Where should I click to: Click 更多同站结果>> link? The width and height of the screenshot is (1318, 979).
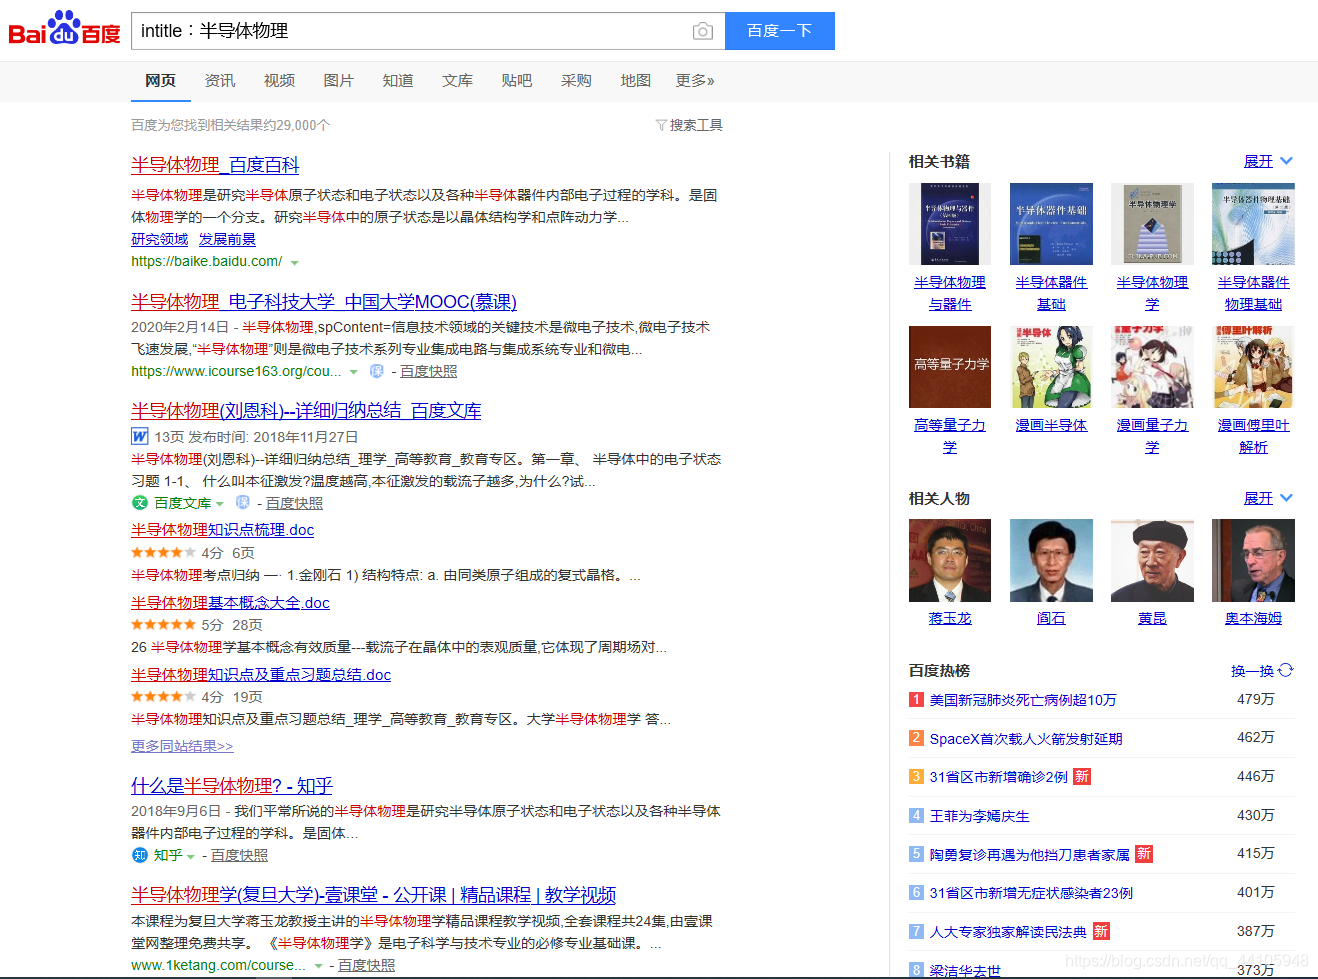pyautogui.click(x=182, y=746)
